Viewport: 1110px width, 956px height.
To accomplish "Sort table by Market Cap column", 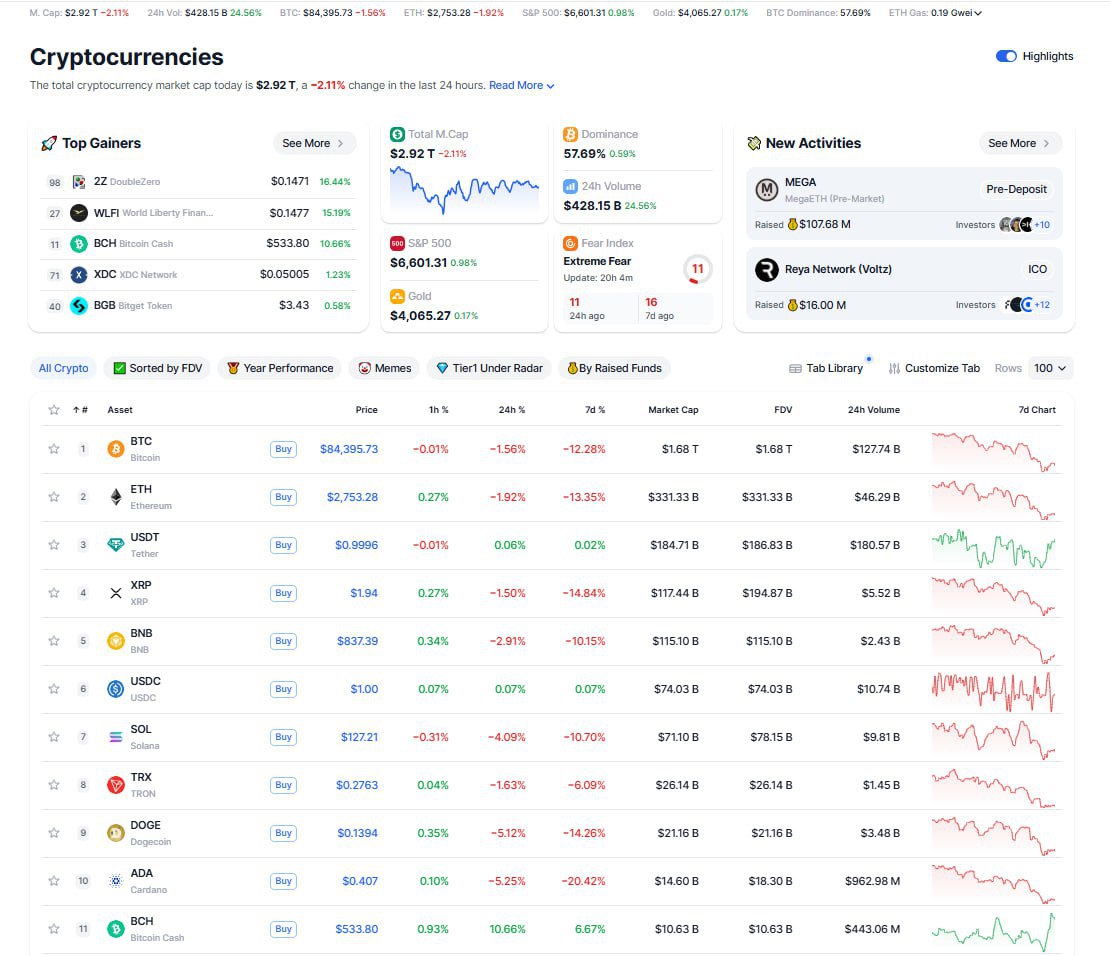I will point(673,410).
